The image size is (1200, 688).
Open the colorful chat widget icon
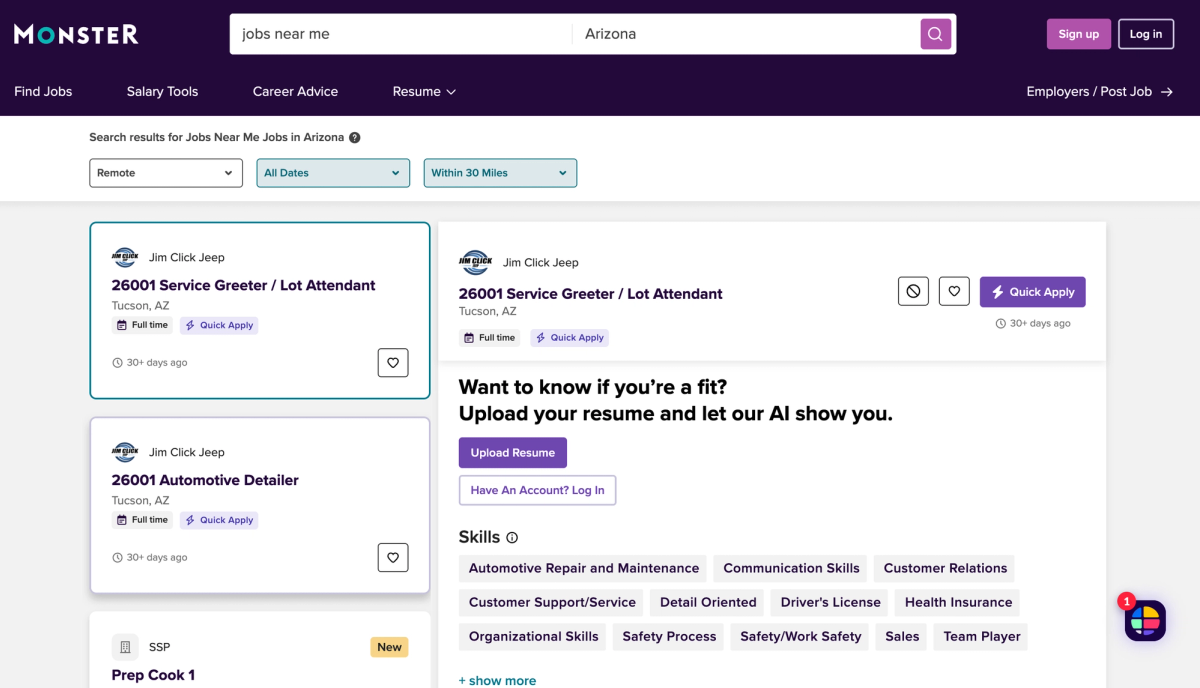[x=1145, y=621]
